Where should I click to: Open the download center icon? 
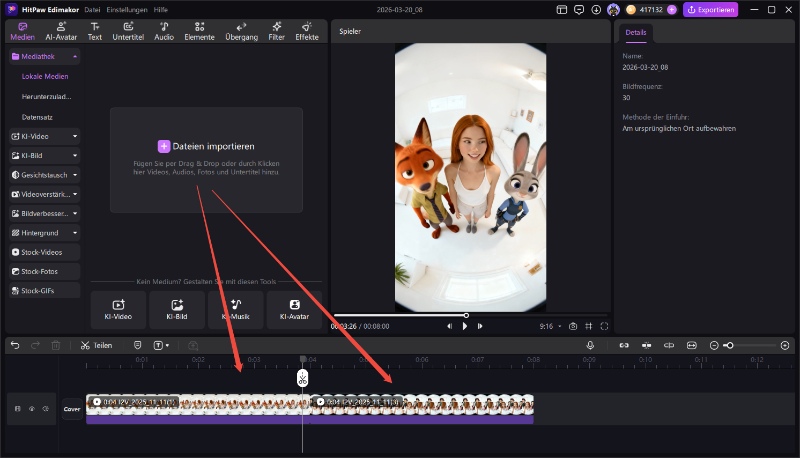pos(596,10)
